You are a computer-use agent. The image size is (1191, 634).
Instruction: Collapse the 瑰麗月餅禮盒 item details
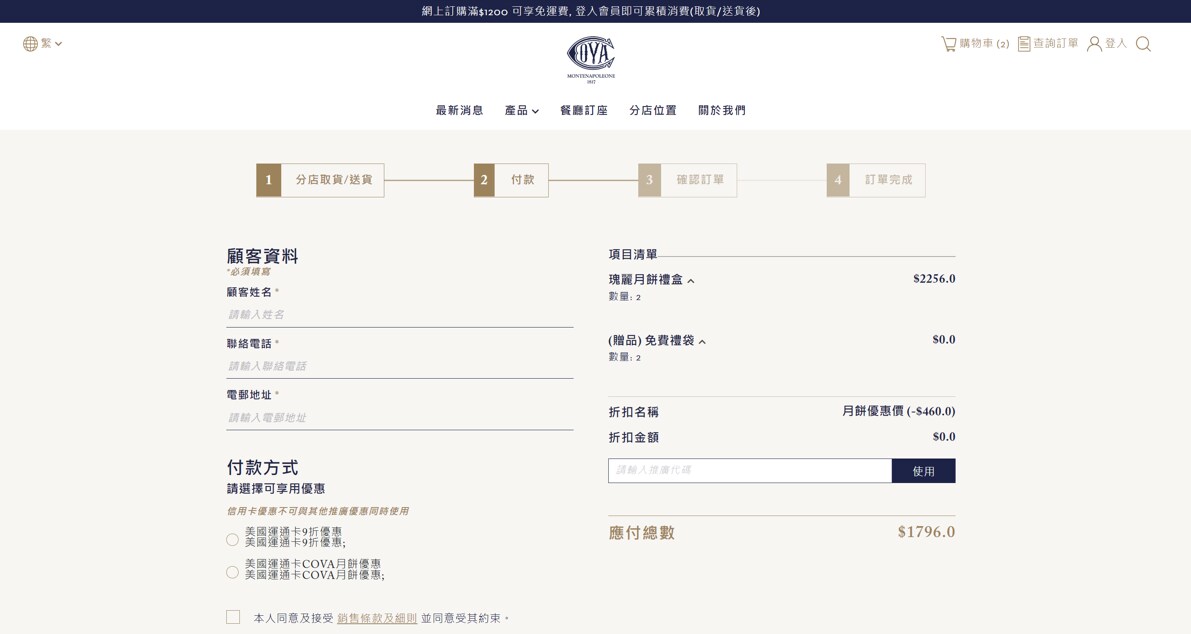691,281
